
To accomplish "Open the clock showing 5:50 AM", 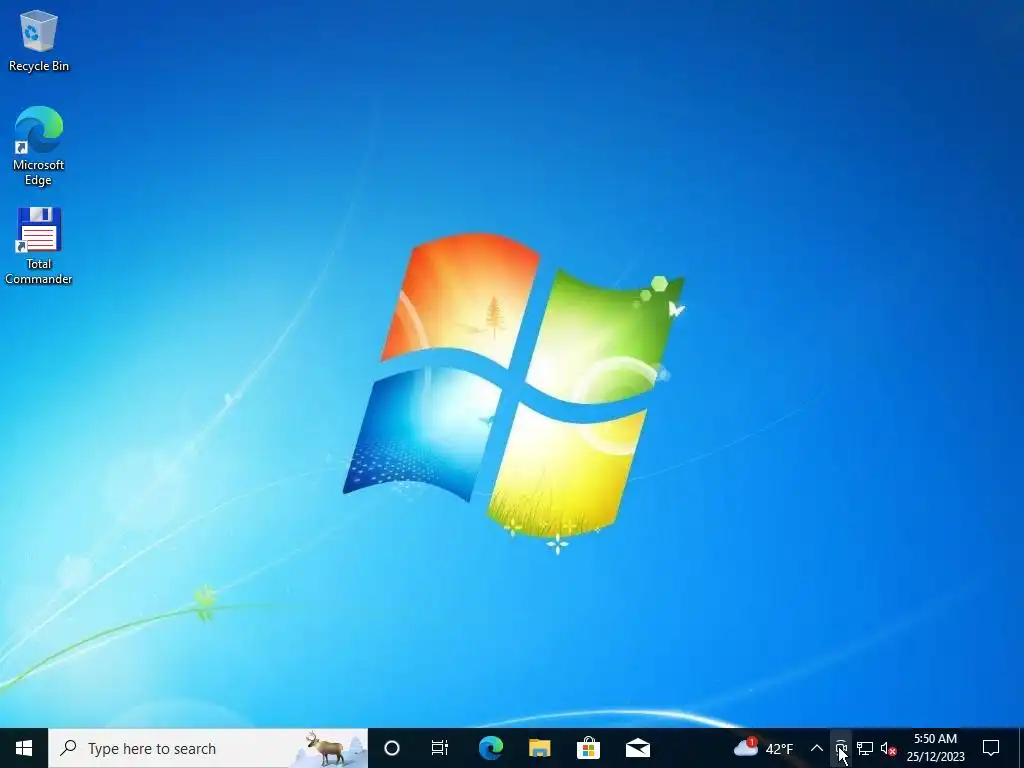I will [935, 748].
